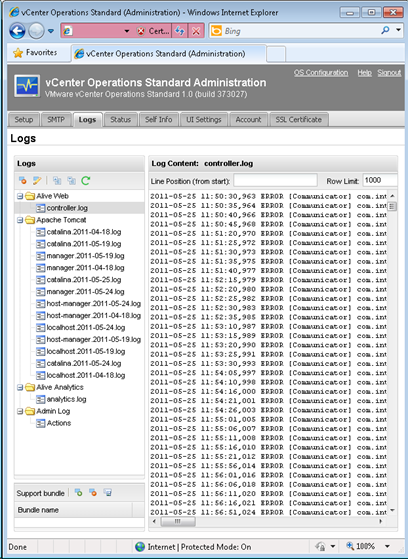408x559 pixels.
Task: Open recent pages dropdown next to forward button
Action: pos(51,31)
